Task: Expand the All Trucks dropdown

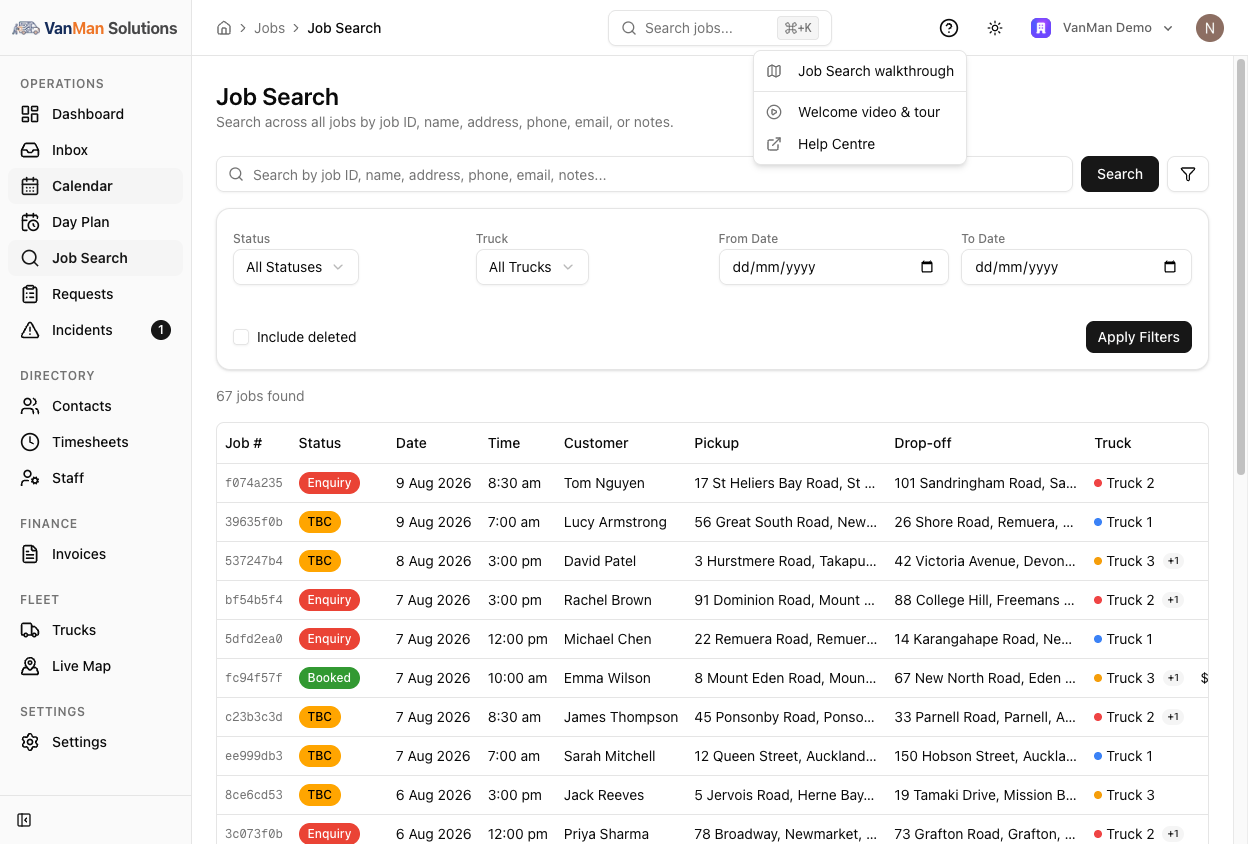Action: 532,267
